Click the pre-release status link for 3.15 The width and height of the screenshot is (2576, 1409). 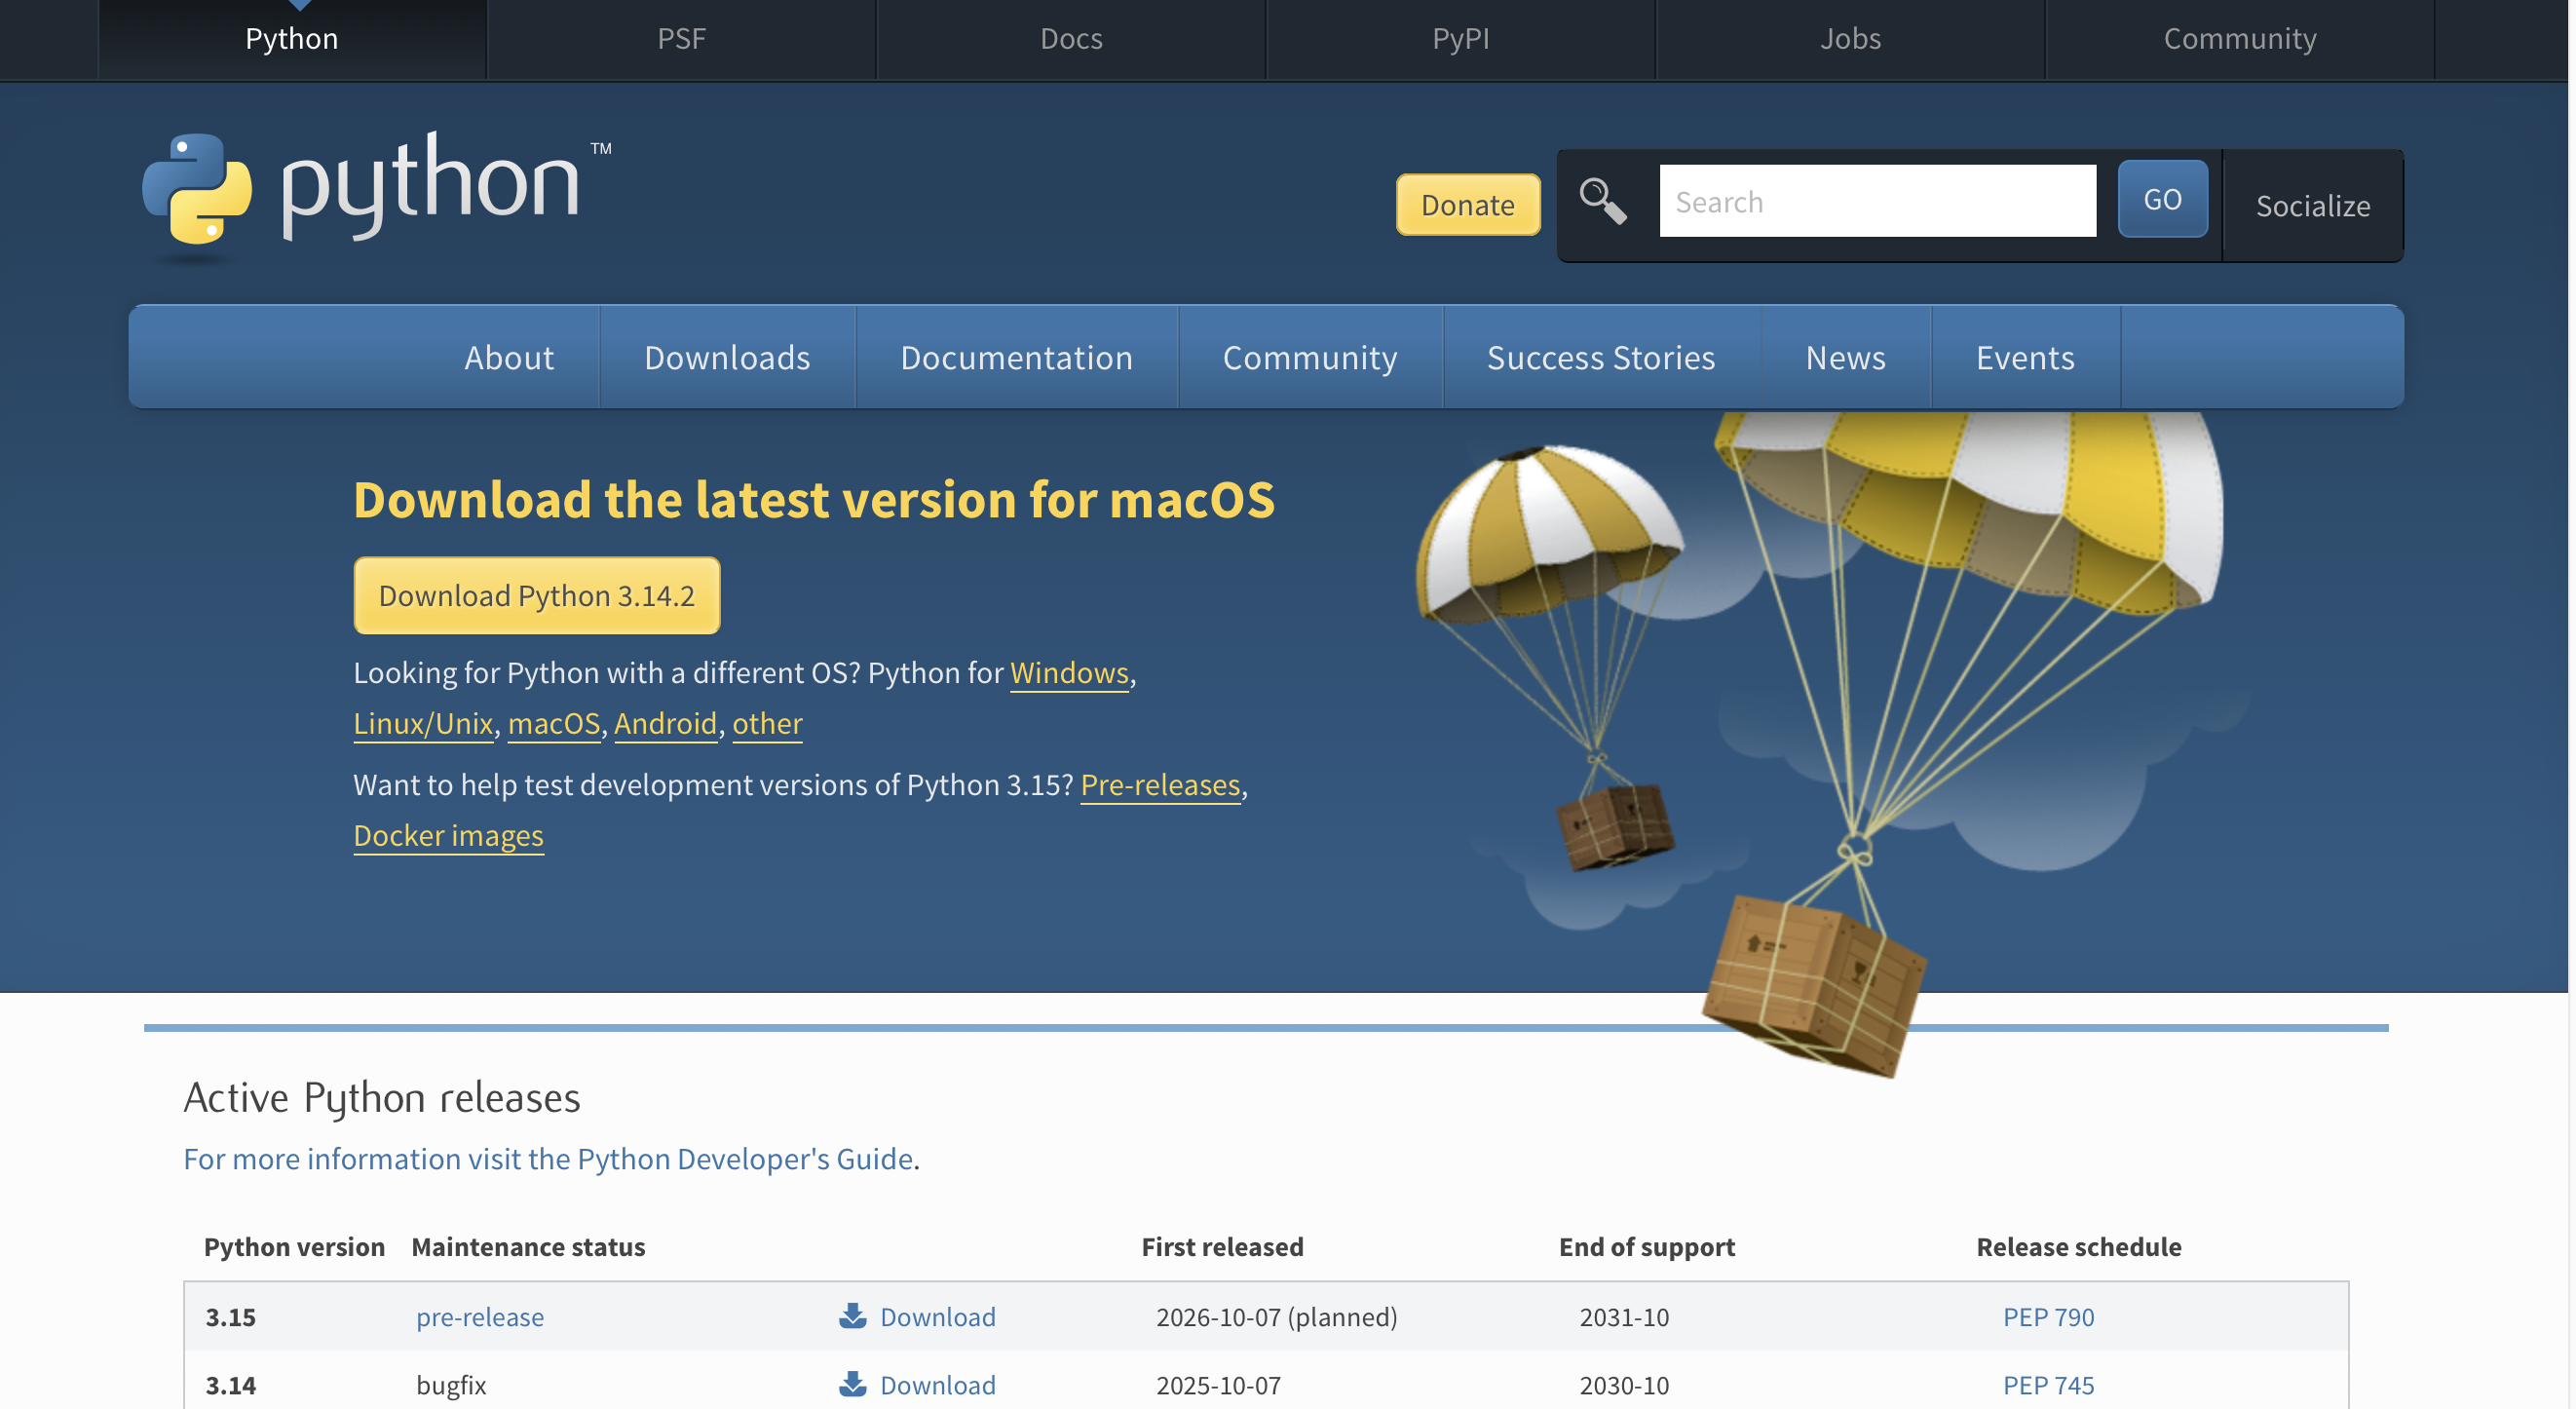coord(480,1316)
